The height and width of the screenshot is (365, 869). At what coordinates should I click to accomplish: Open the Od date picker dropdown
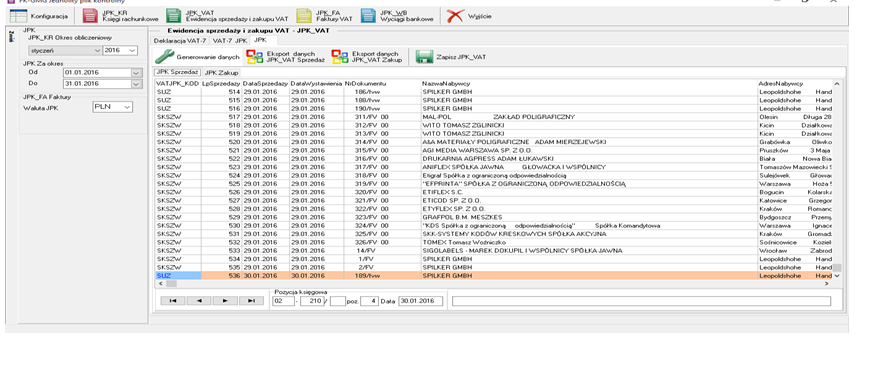tap(136, 73)
